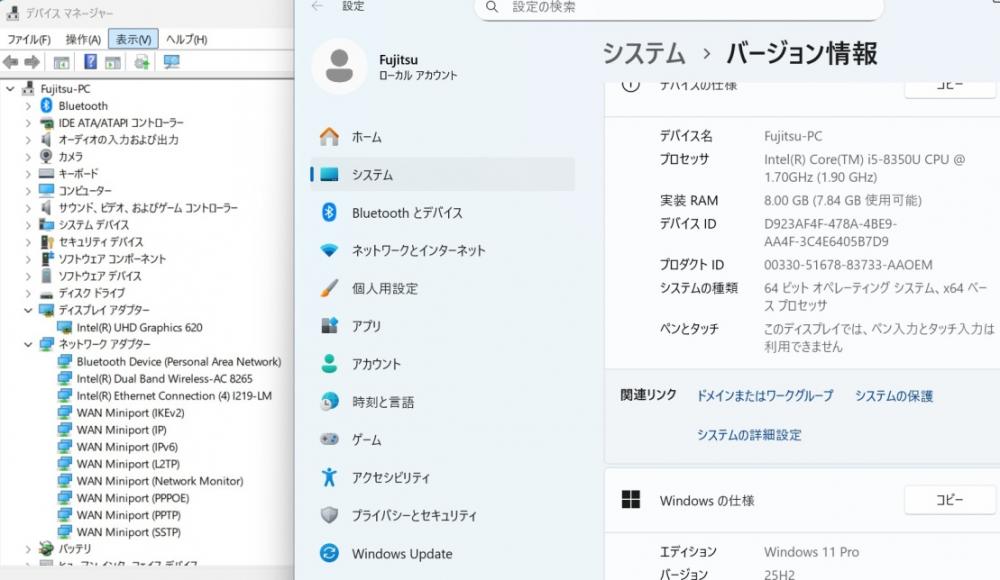
Task: Click the Forward arrow in Device Manager toolbar
Action: [x=32, y=62]
